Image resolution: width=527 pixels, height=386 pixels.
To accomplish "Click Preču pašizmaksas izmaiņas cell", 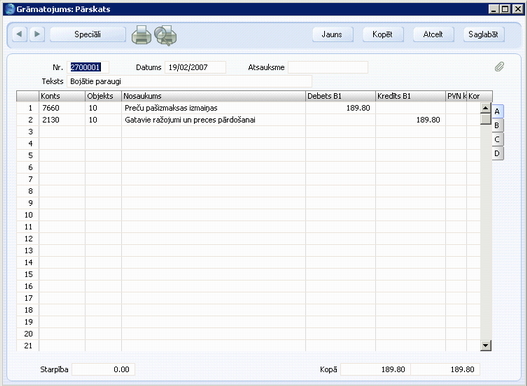I will 213,108.
